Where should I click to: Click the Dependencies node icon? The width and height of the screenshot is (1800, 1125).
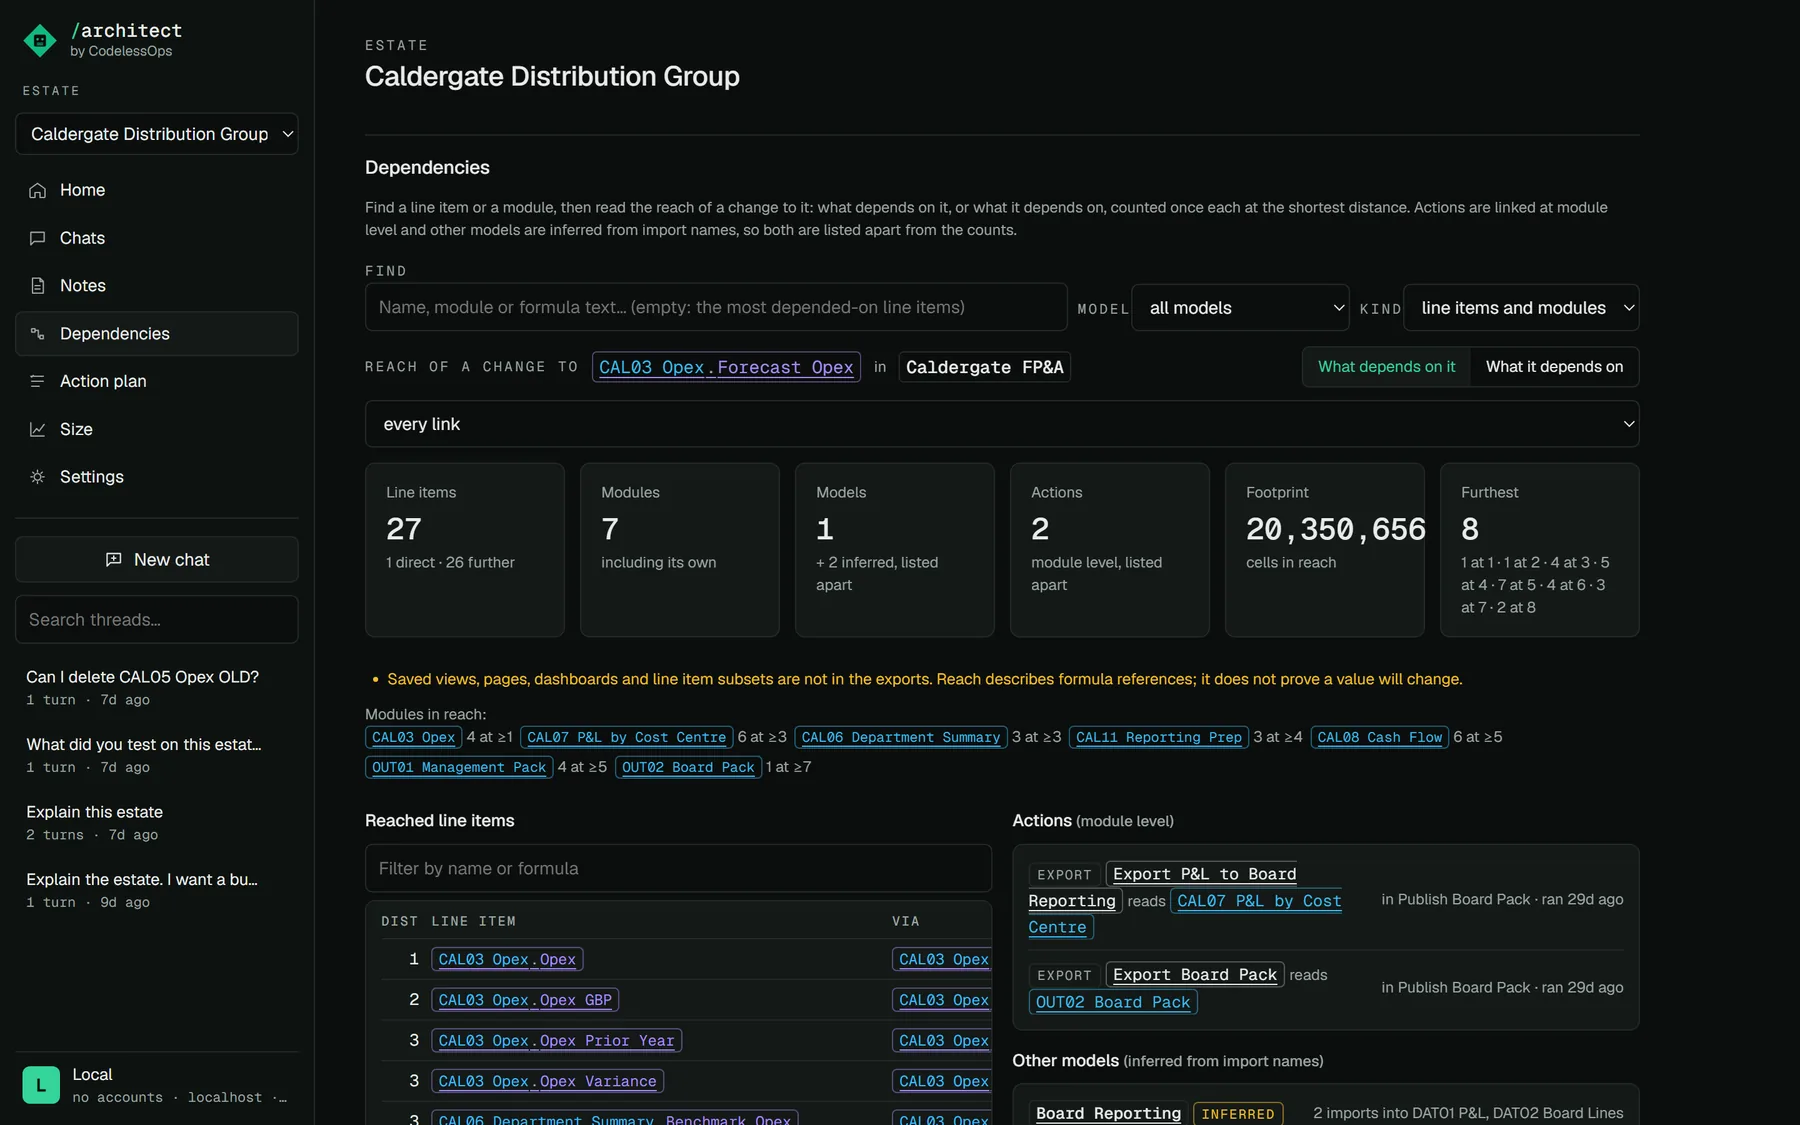(x=38, y=334)
